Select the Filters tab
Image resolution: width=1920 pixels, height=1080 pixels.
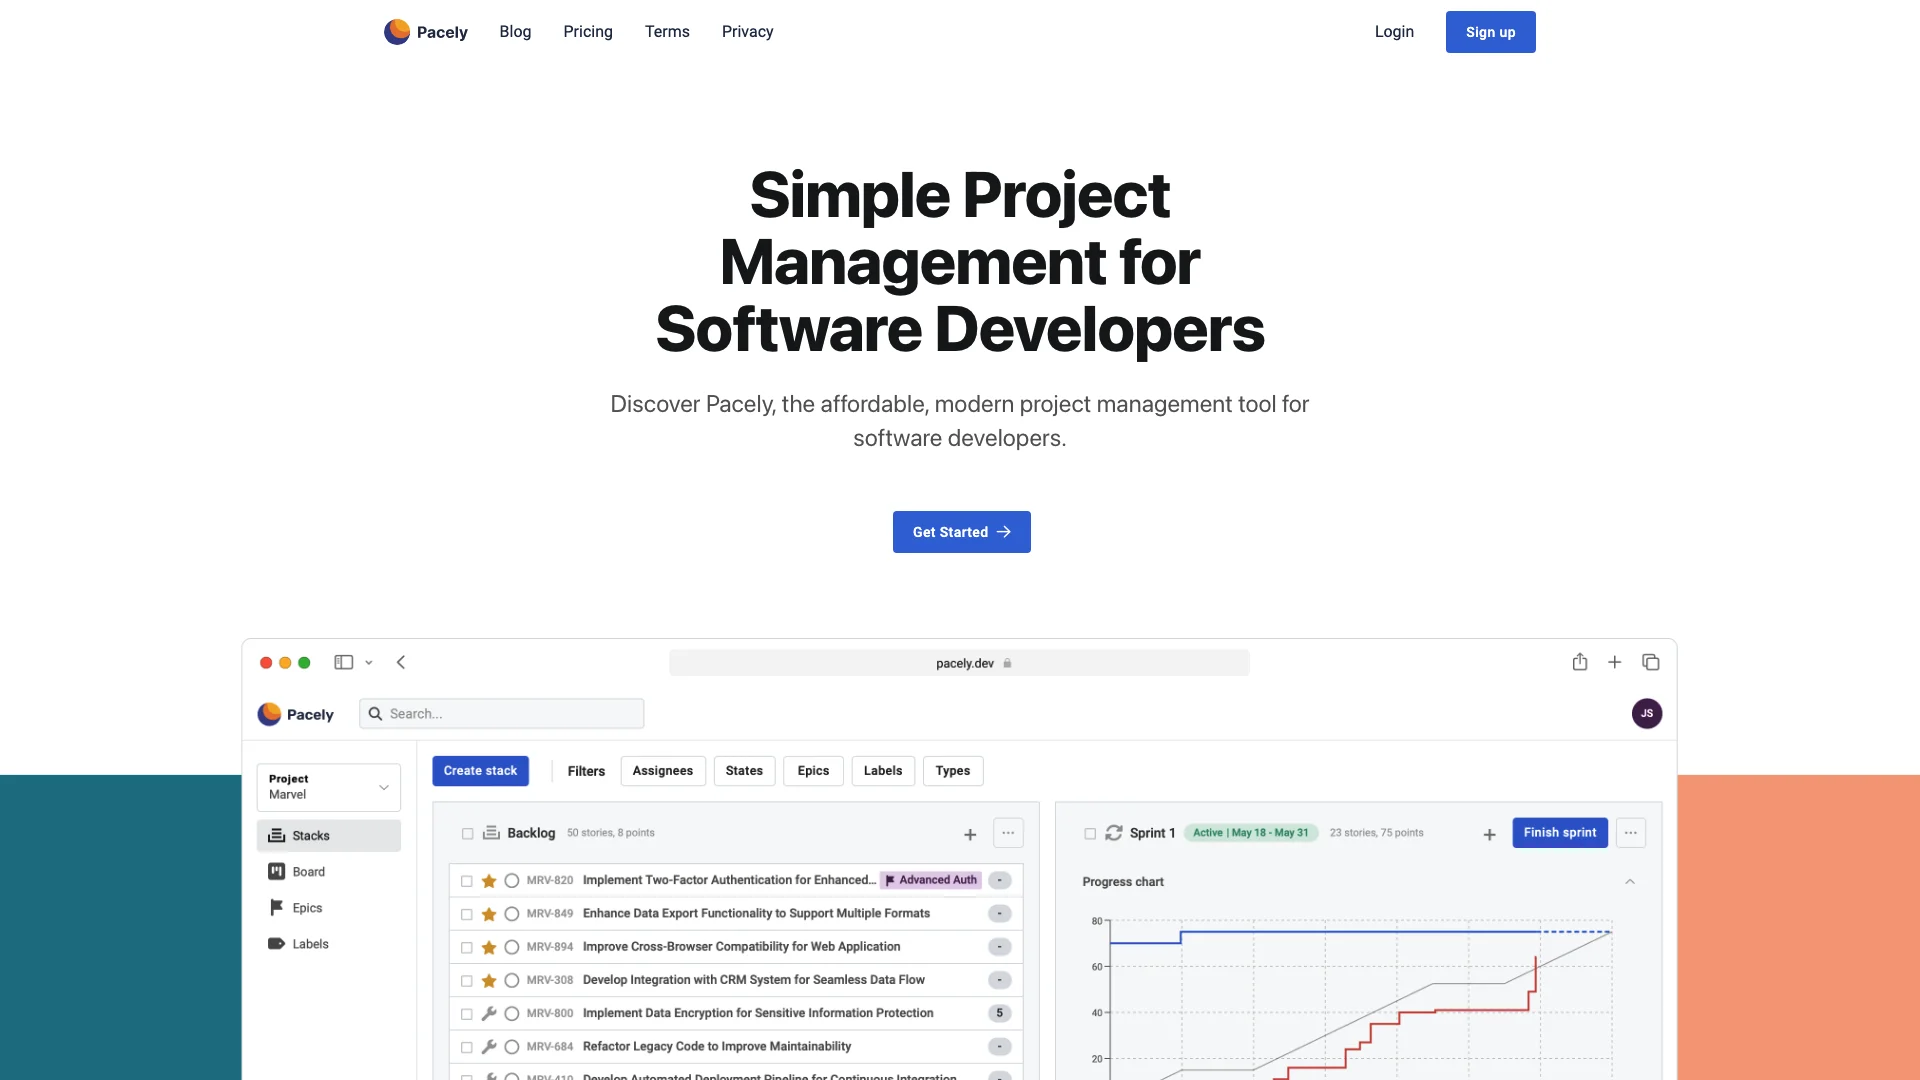pyautogui.click(x=585, y=770)
